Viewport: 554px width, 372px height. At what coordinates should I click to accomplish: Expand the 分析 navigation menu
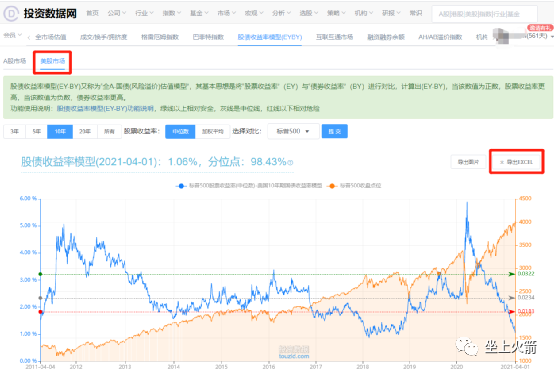click(x=282, y=13)
